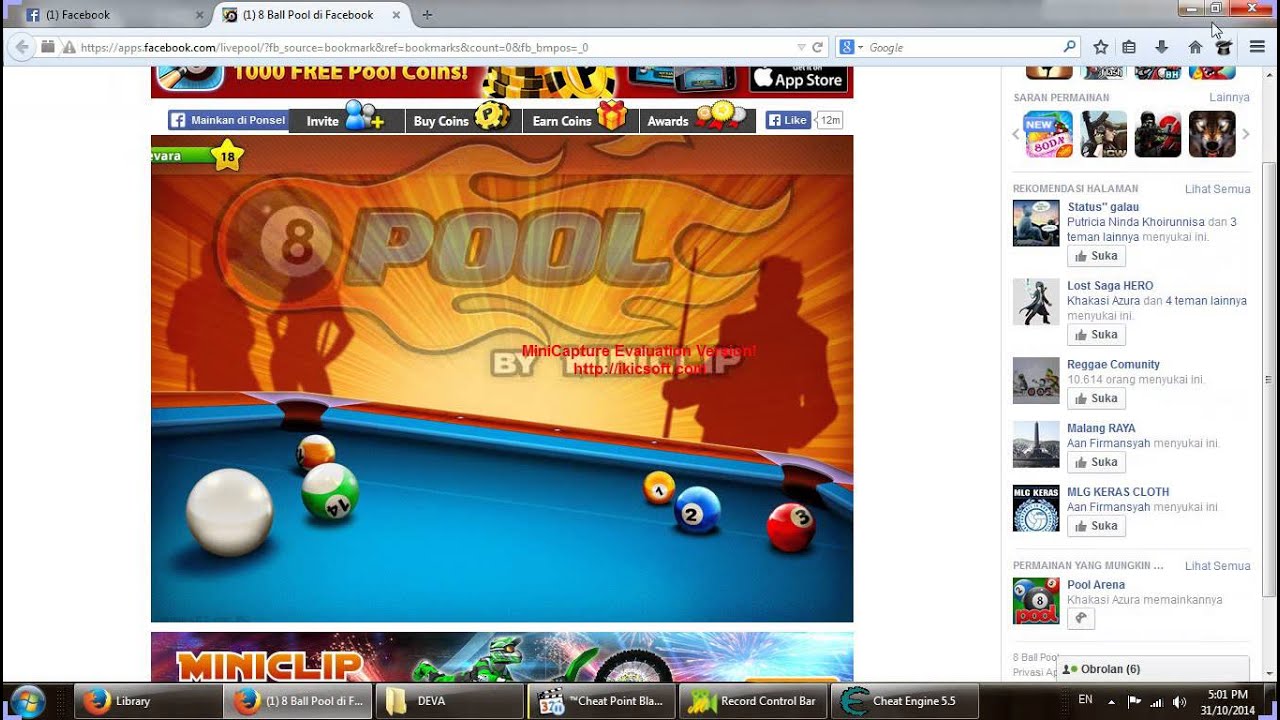Click Lihat Semua beside Permainan Yang Mungkin
Screen dimensions: 1280x720
point(1218,566)
